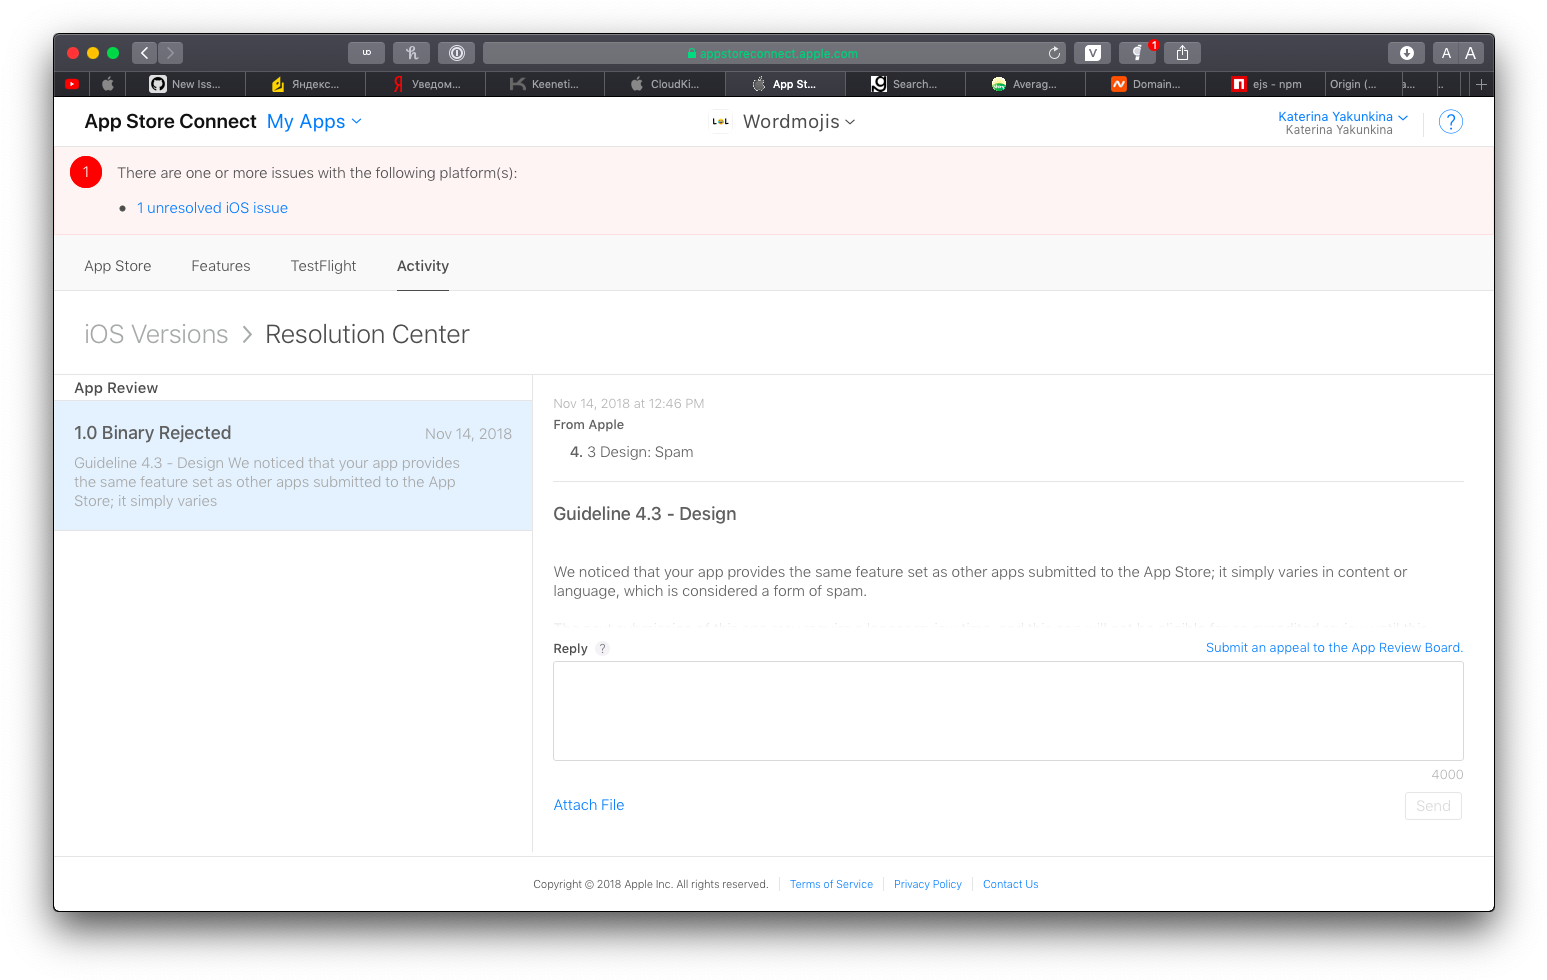Open the Contact Us link
Viewport: 1547px width, 980px height.
pos(1010,884)
